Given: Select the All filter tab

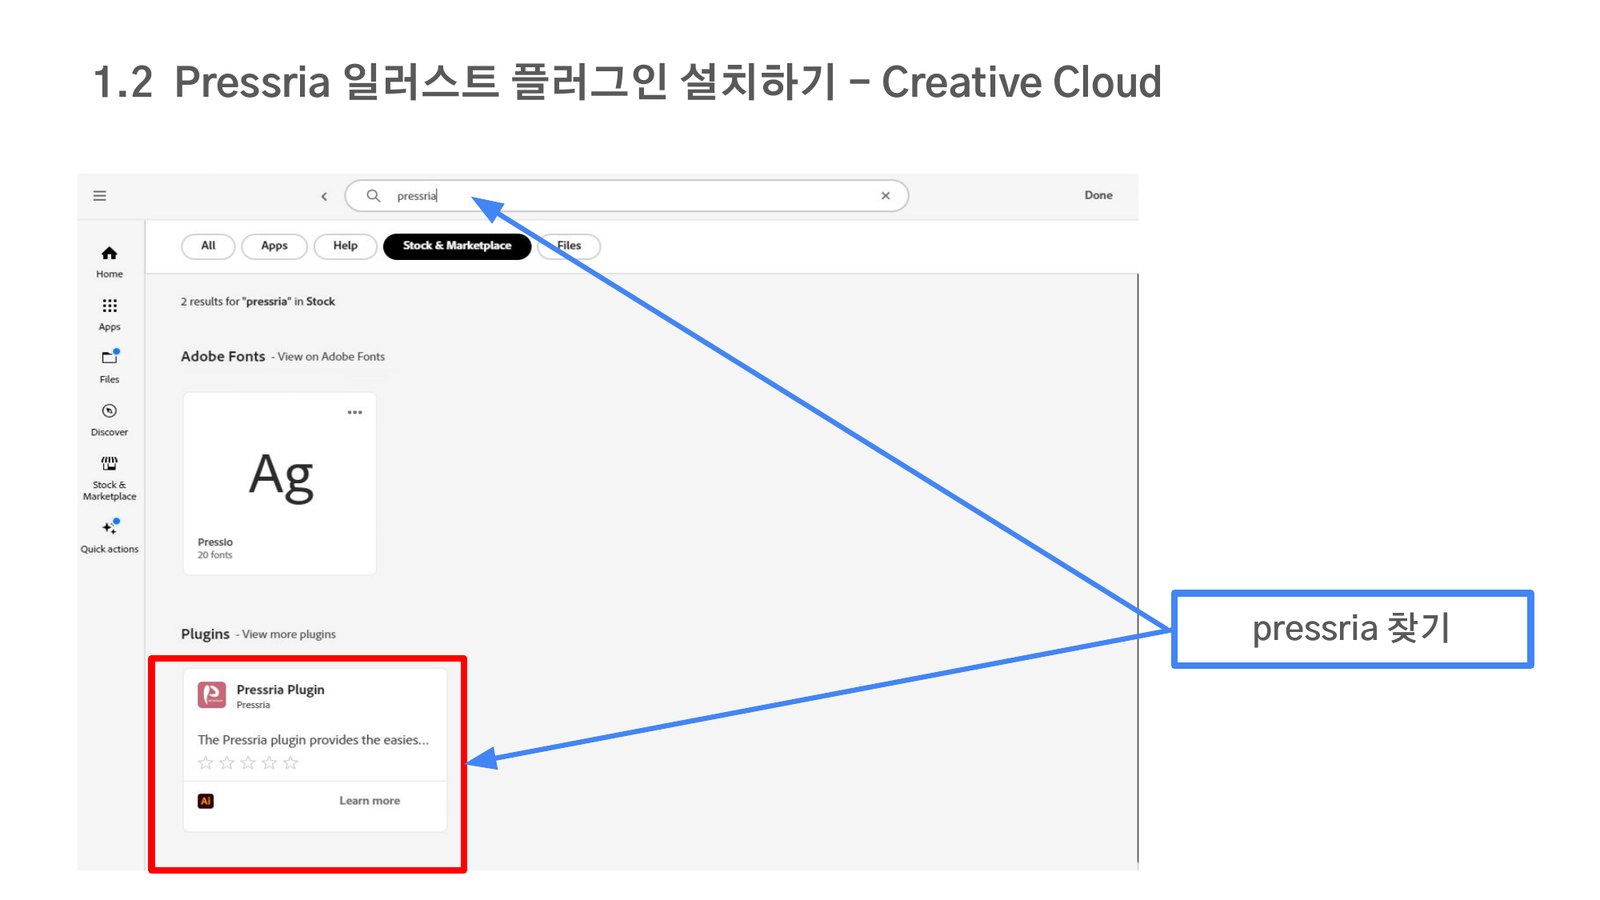Looking at the screenshot, I should point(208,246).
